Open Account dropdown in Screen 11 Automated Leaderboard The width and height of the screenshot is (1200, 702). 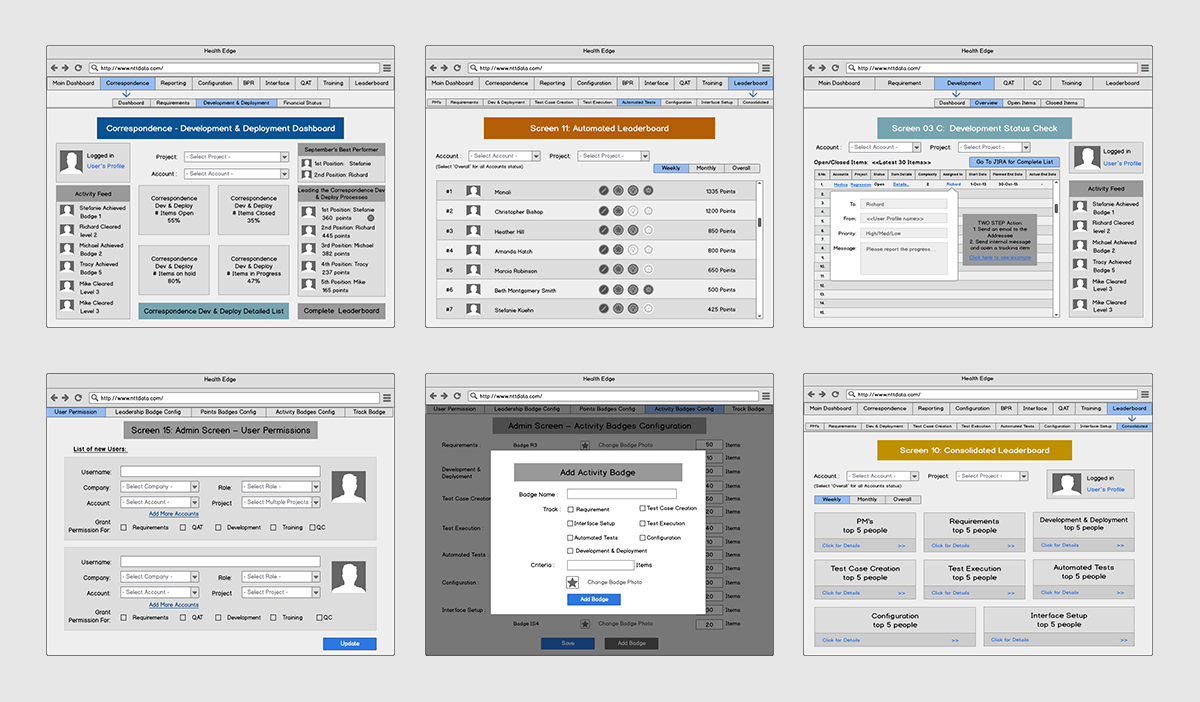(x=504, y=156)
